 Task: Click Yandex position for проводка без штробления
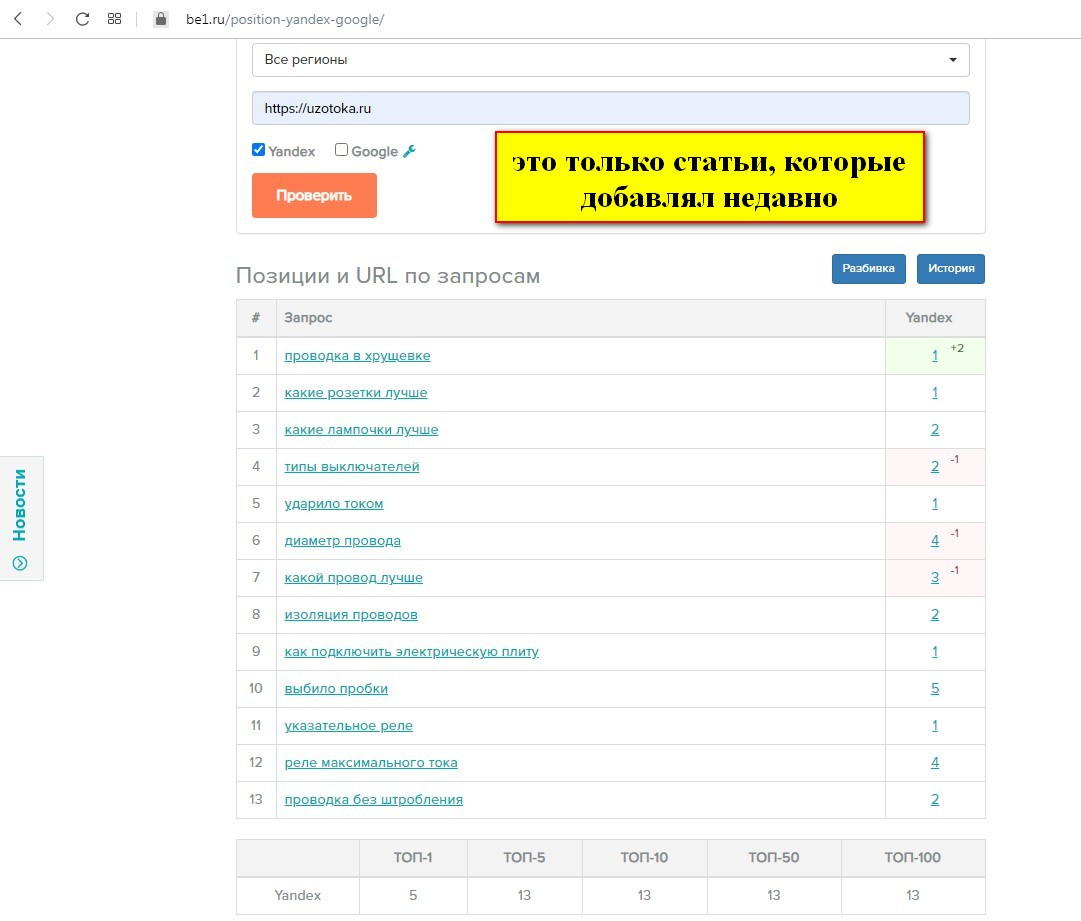click(935, 800)
